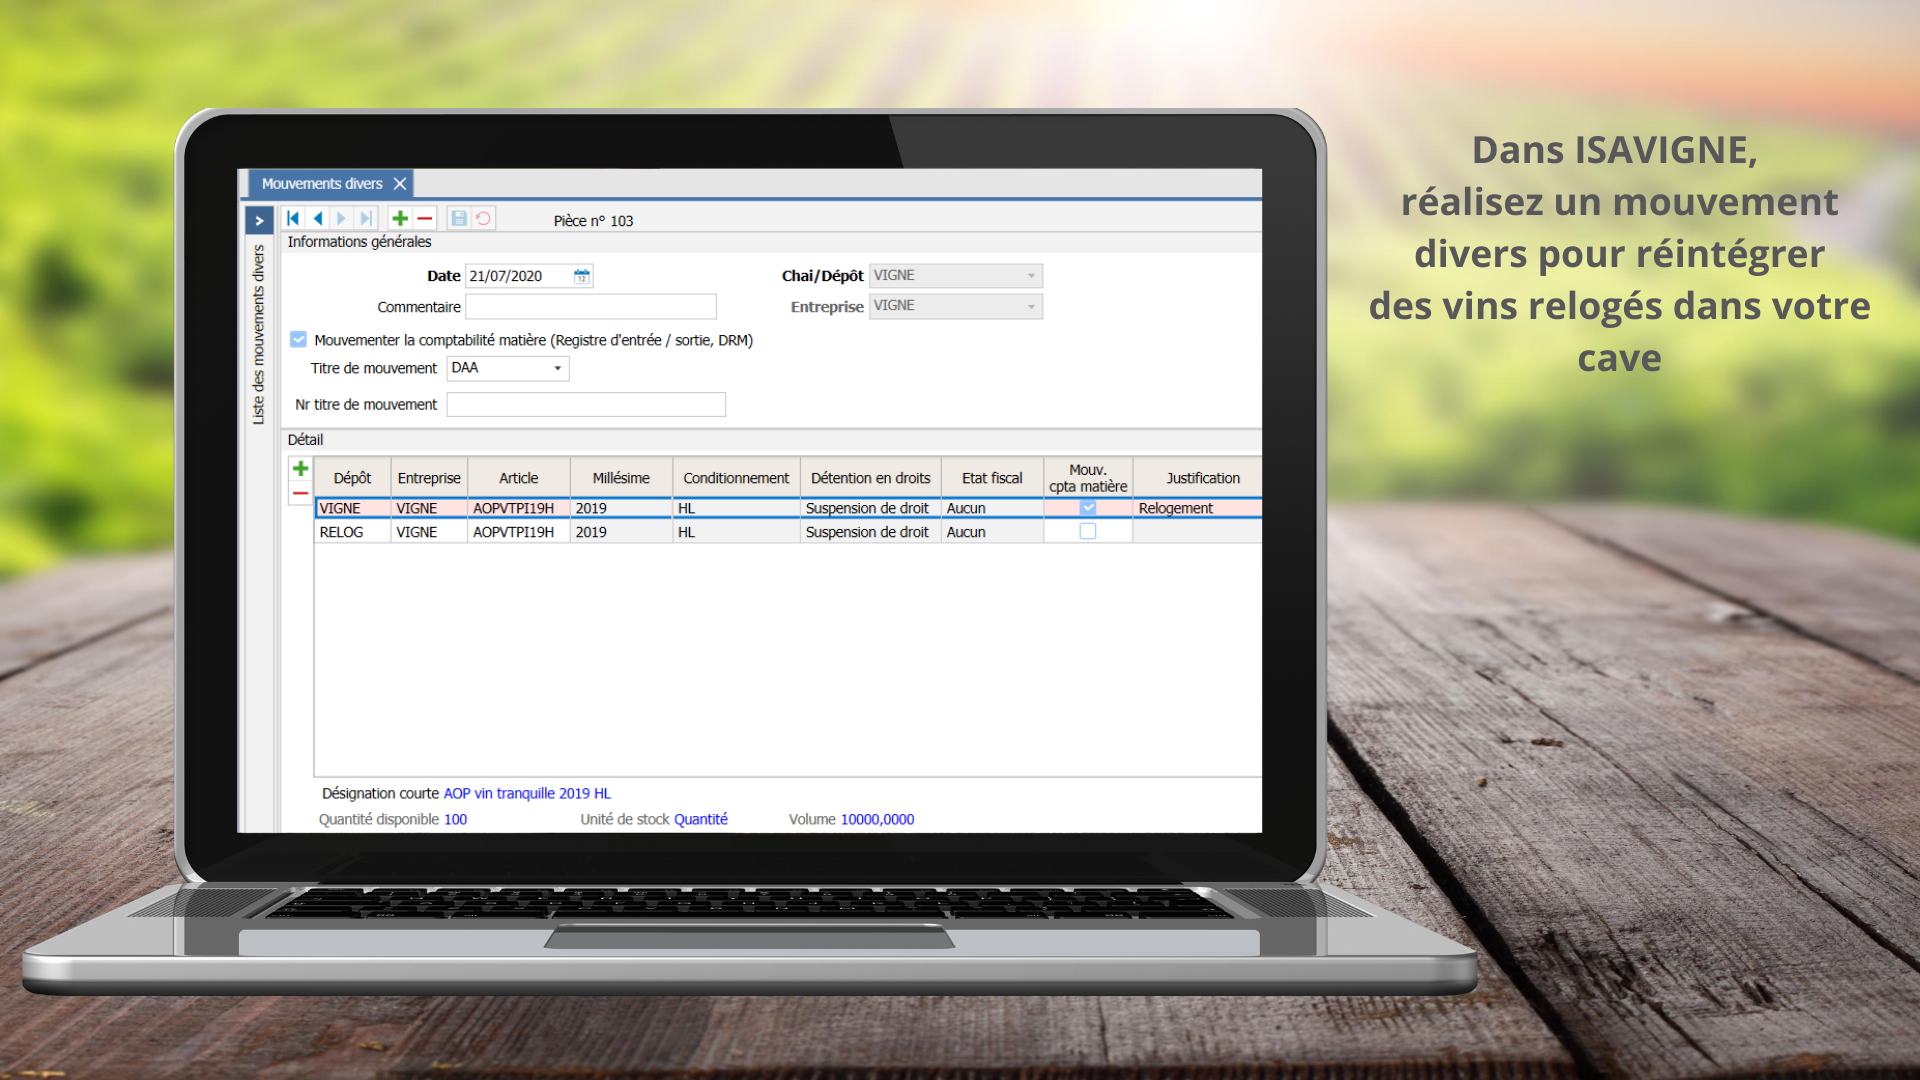Go to previous record arrow

(318, 218)
